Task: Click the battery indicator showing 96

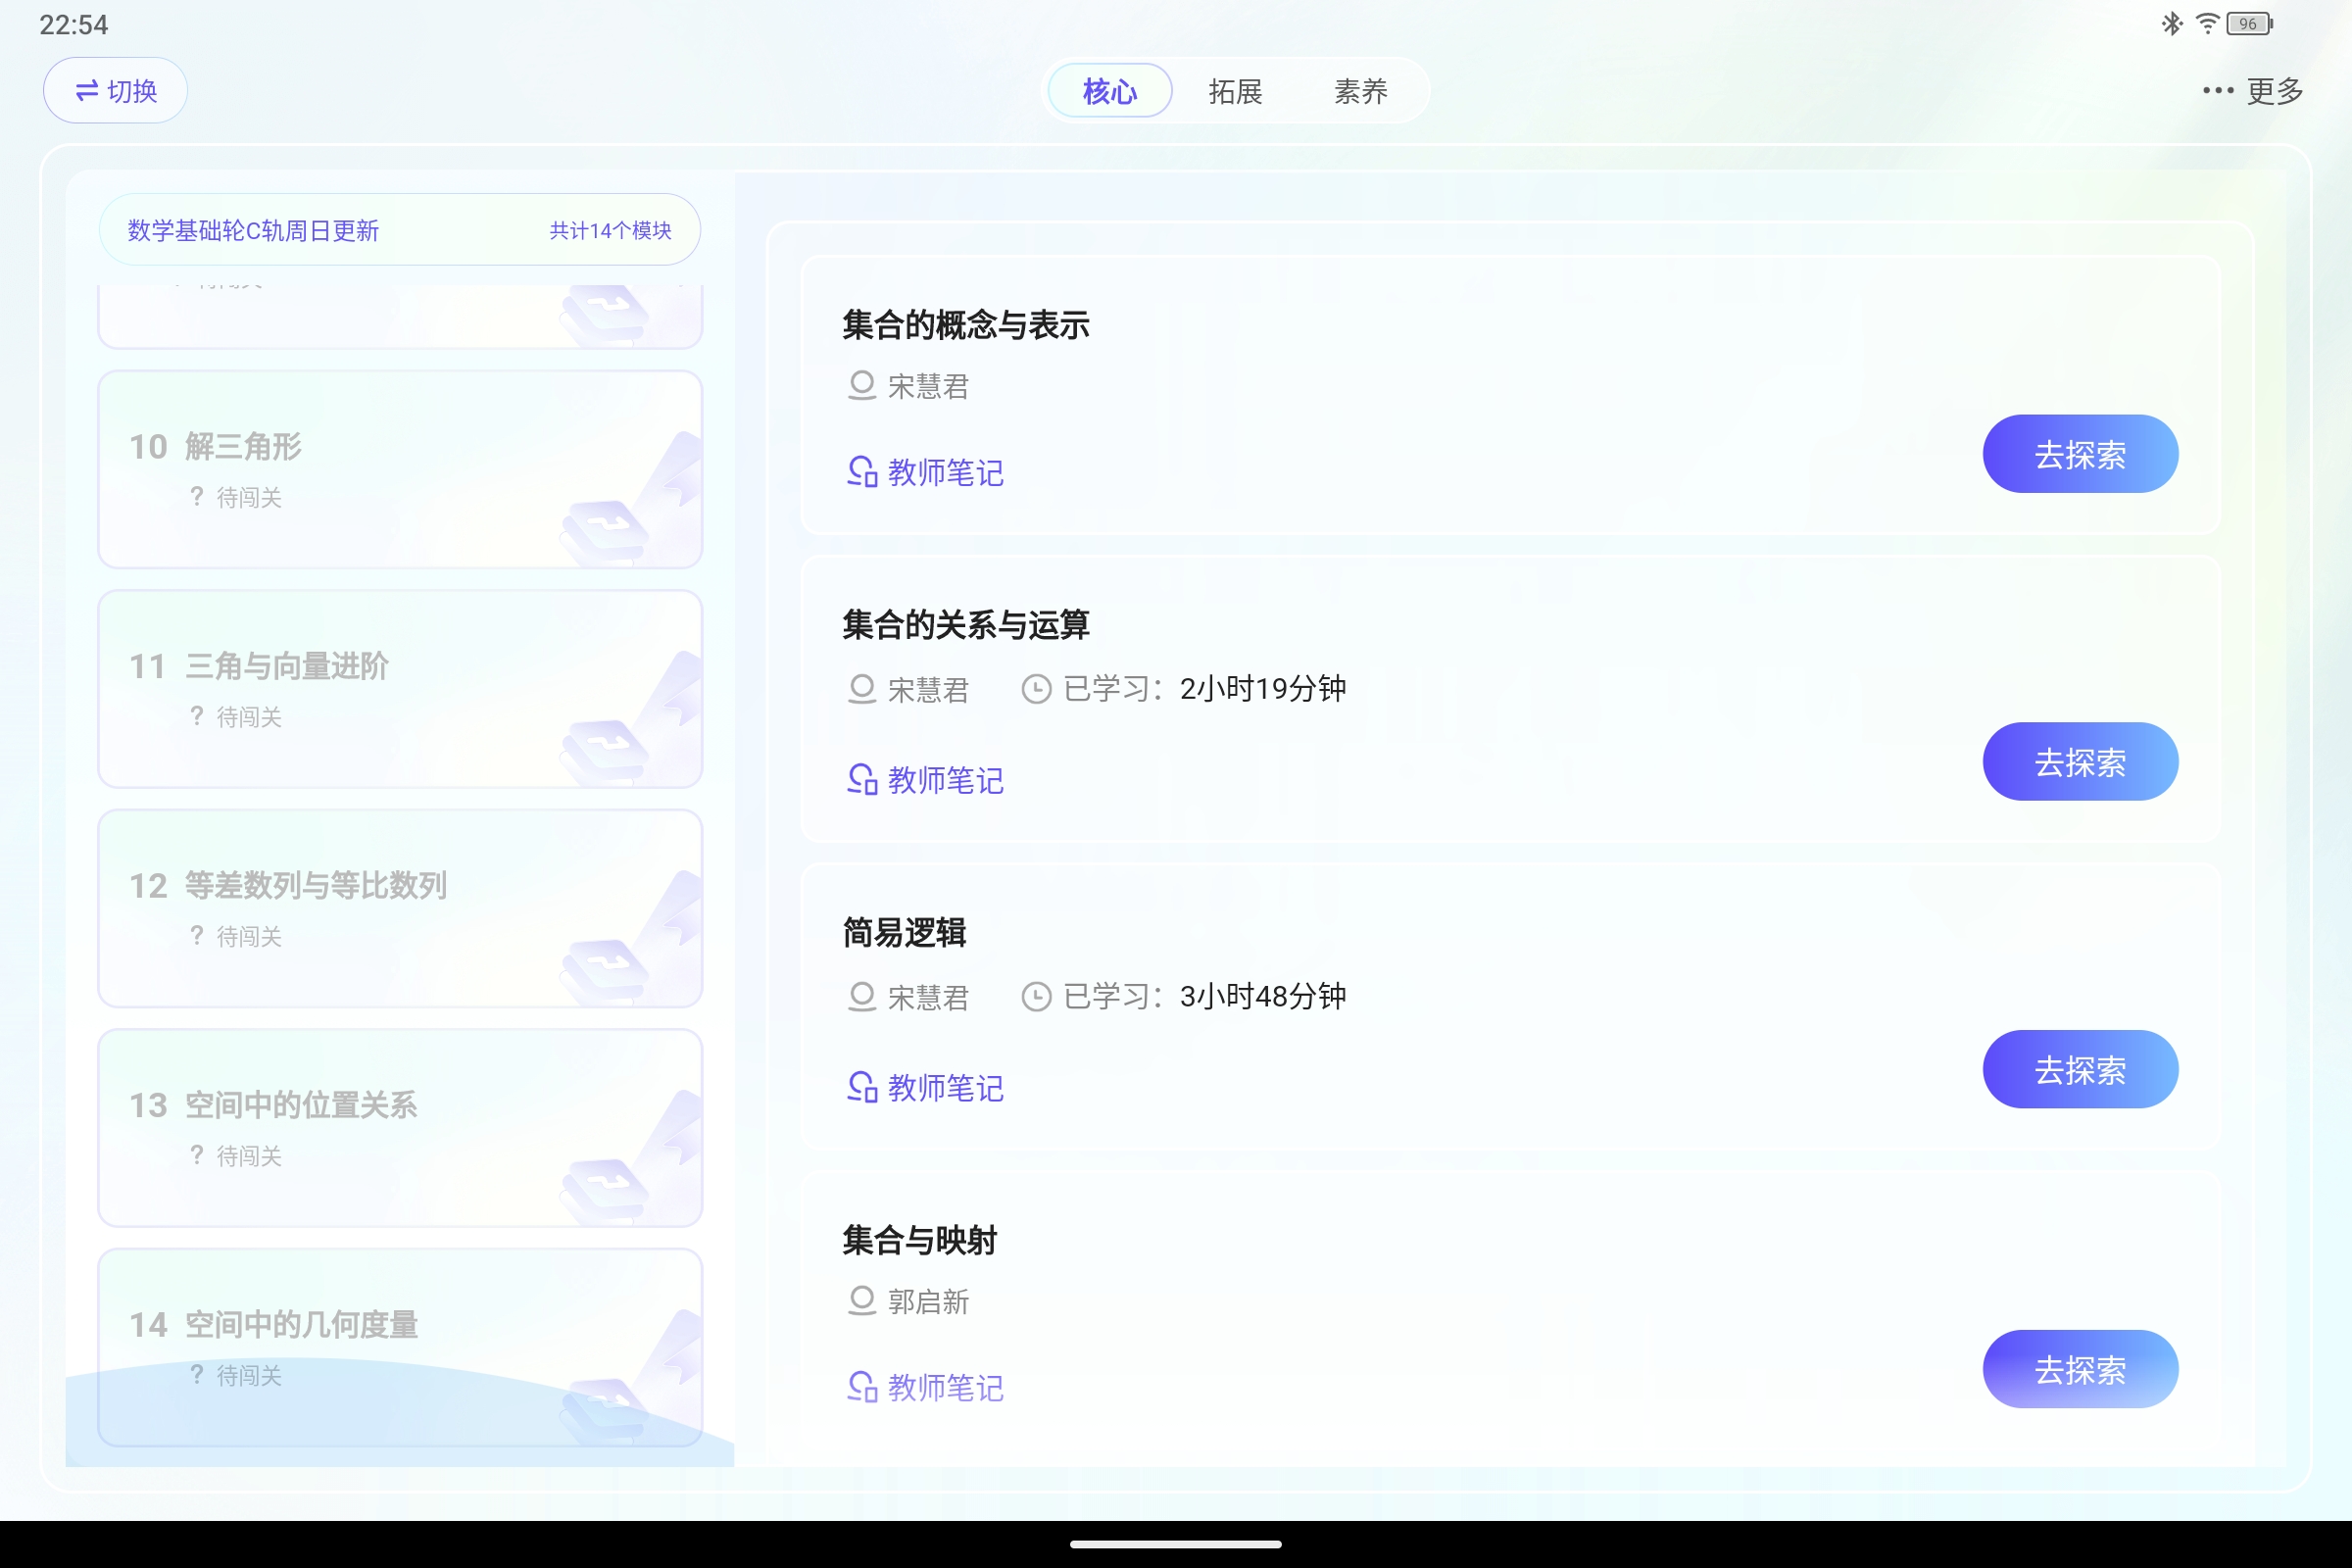Action: pyautogui.click(x=2250, y=24)
